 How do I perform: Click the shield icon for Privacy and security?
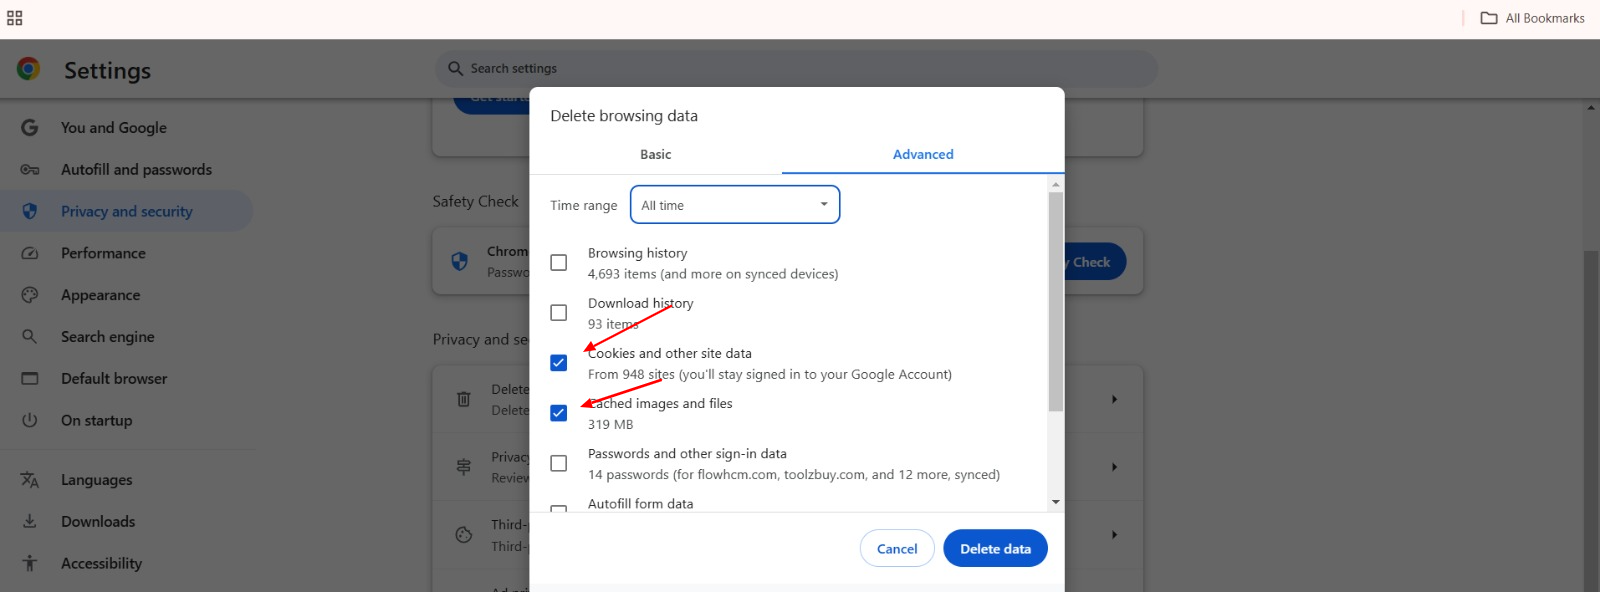[x=30, y=211]
